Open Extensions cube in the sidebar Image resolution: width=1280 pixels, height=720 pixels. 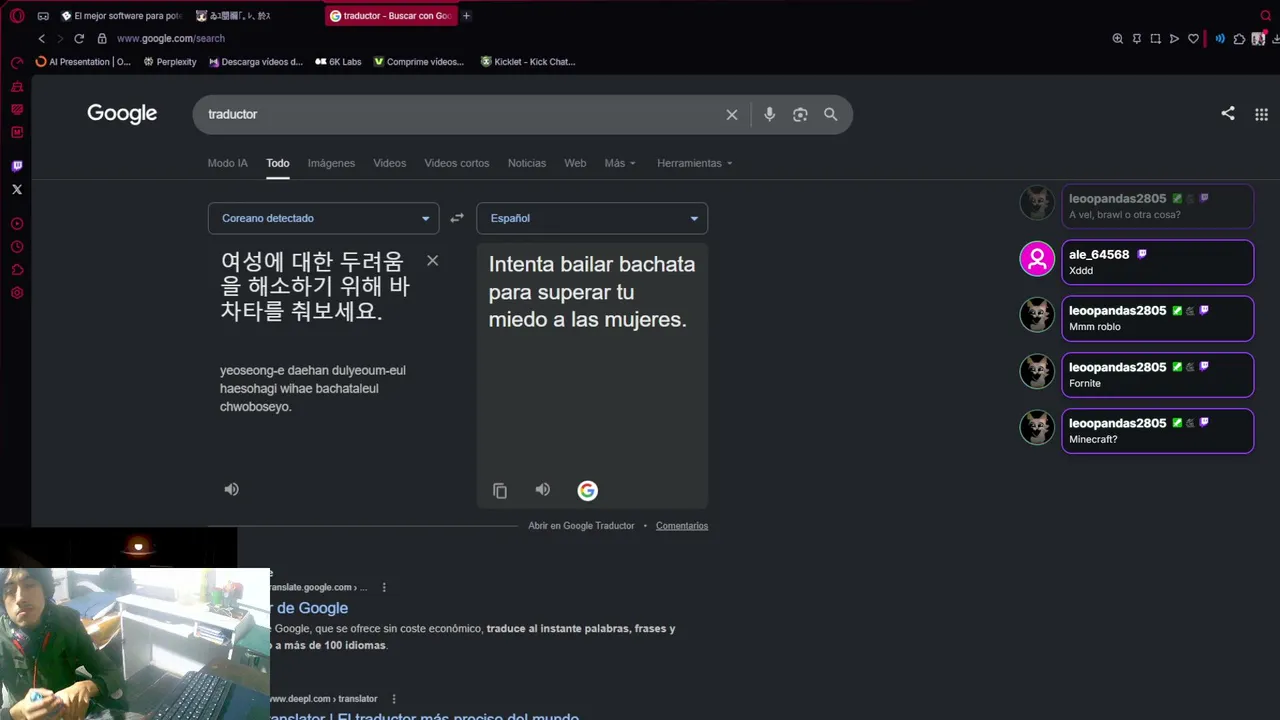point(17,270)
